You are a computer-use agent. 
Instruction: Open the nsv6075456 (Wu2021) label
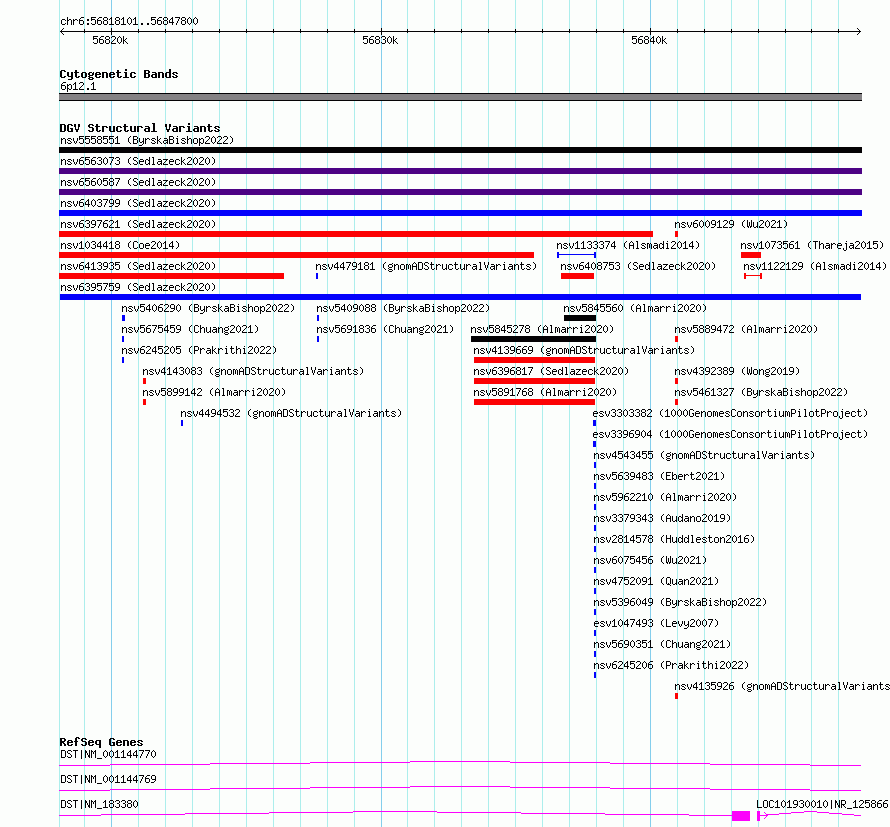coord(650,560)
